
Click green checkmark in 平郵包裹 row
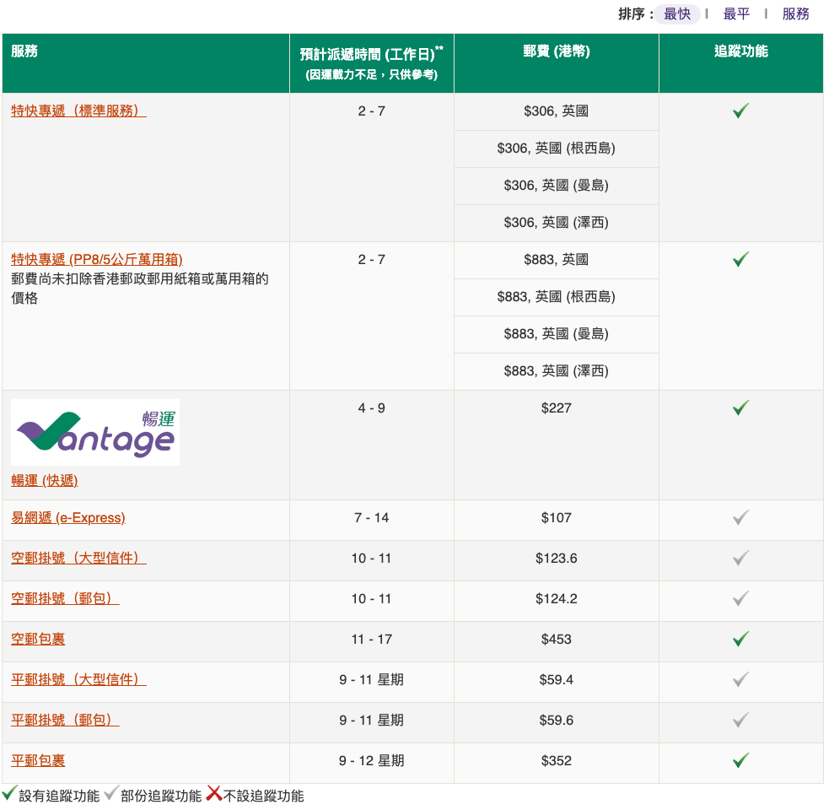click(740, 761)
